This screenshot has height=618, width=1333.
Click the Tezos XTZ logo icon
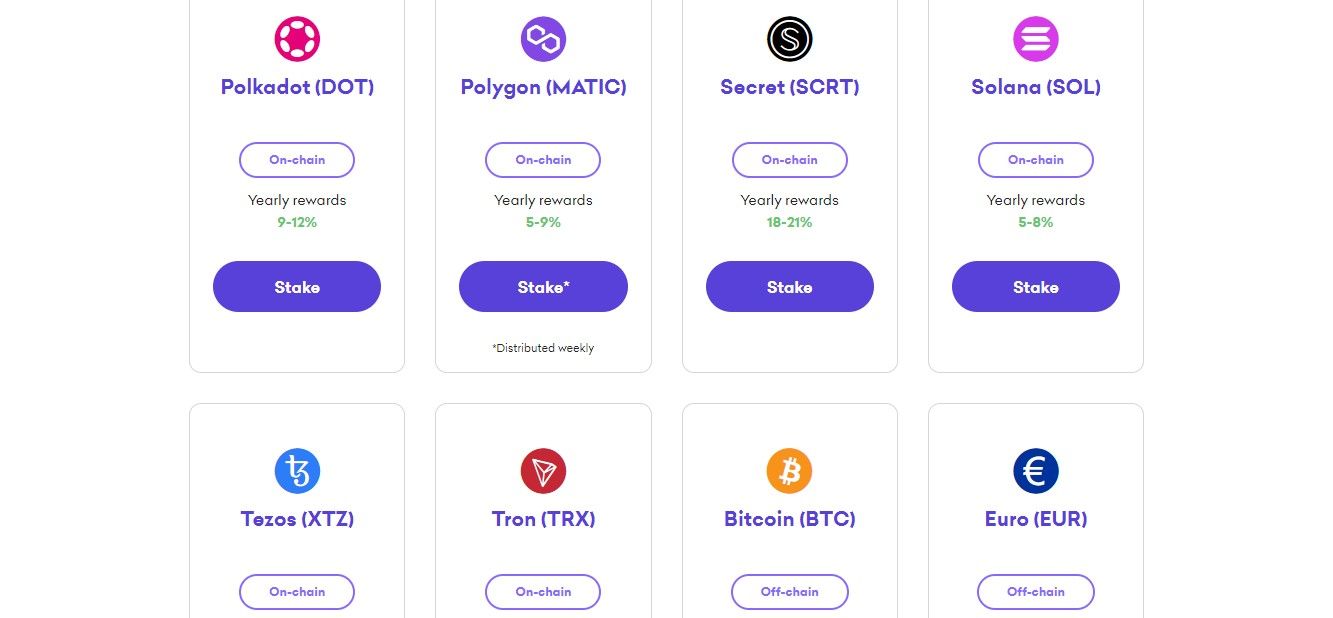point(297,471)
